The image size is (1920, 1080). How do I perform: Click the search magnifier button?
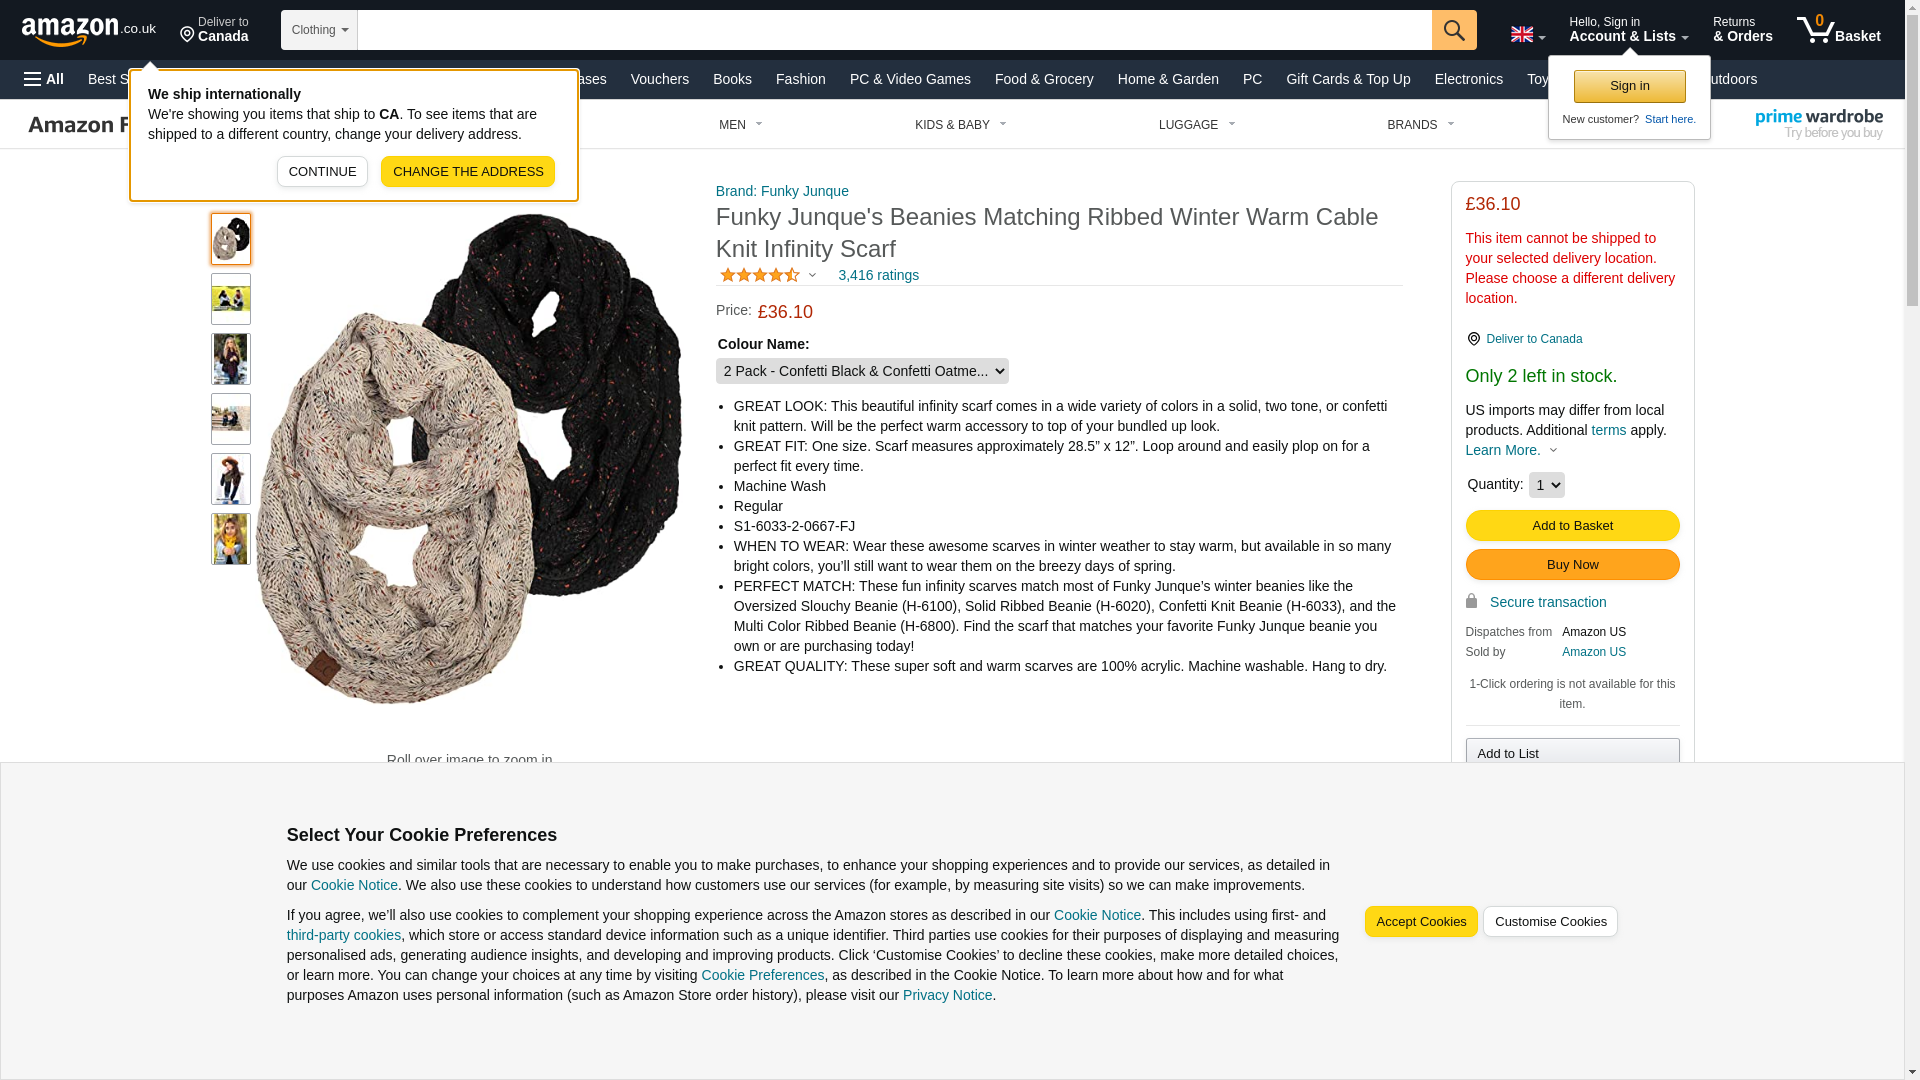pyautogui.click(x=1454, y=30)
